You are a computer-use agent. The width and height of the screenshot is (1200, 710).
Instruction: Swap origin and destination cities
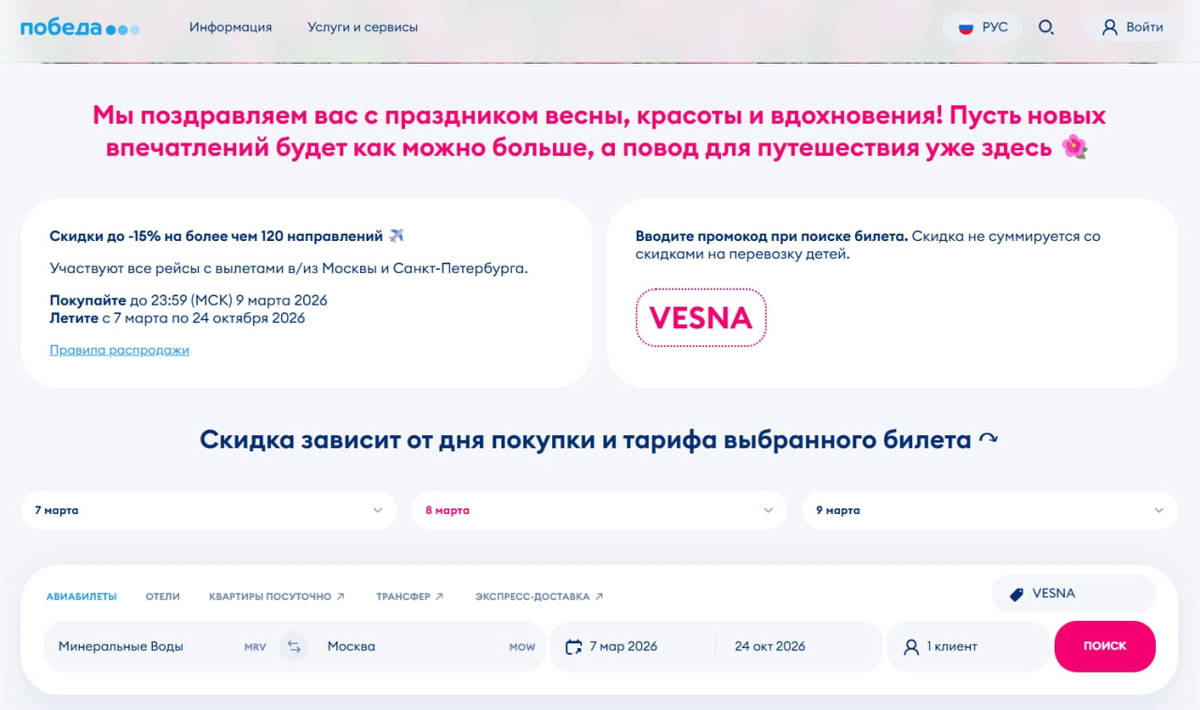click(294, 646)
